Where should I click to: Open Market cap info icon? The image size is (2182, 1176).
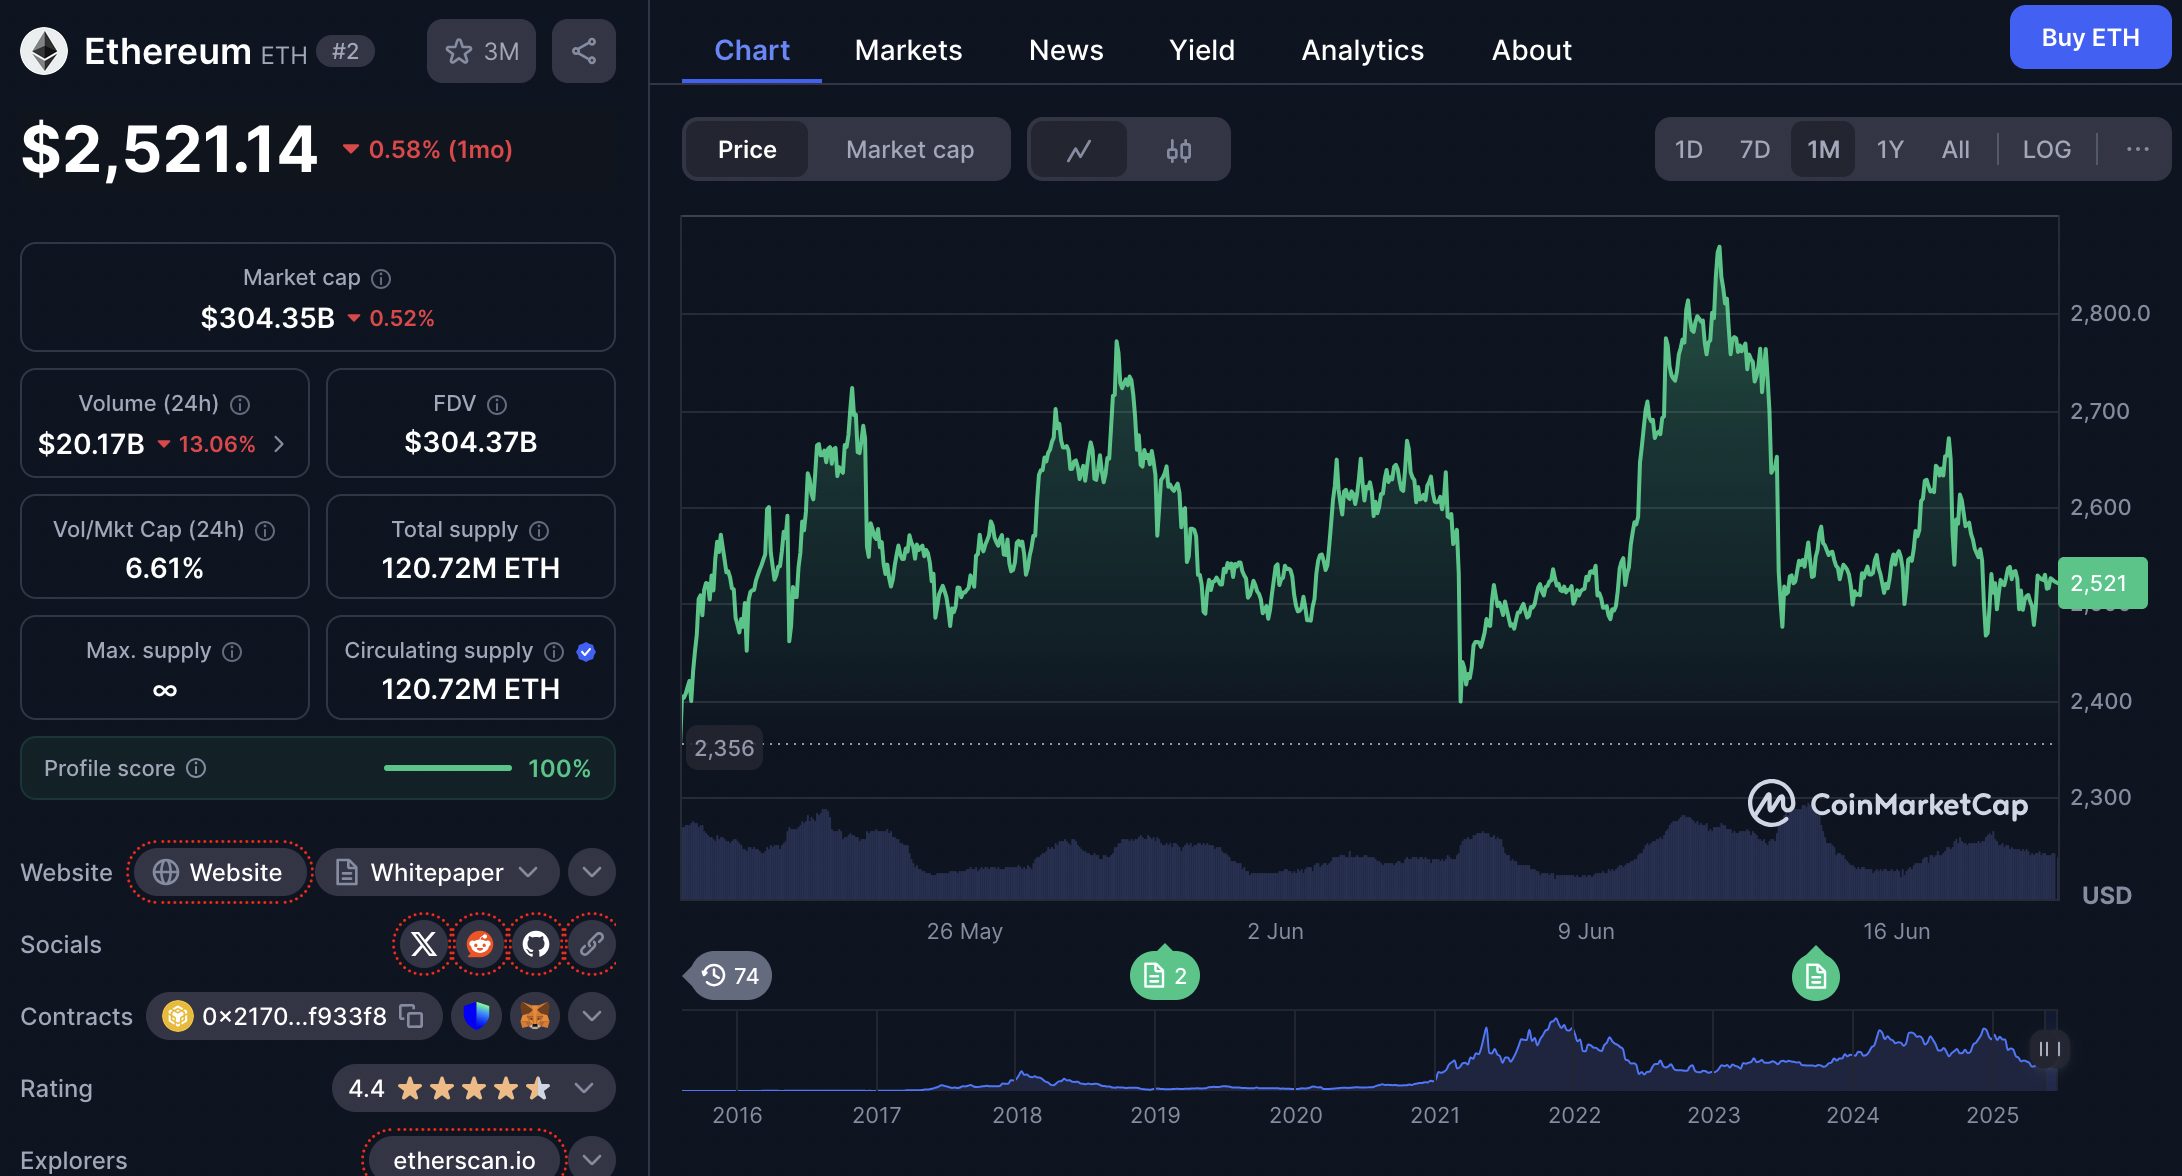tap(381, 279)
